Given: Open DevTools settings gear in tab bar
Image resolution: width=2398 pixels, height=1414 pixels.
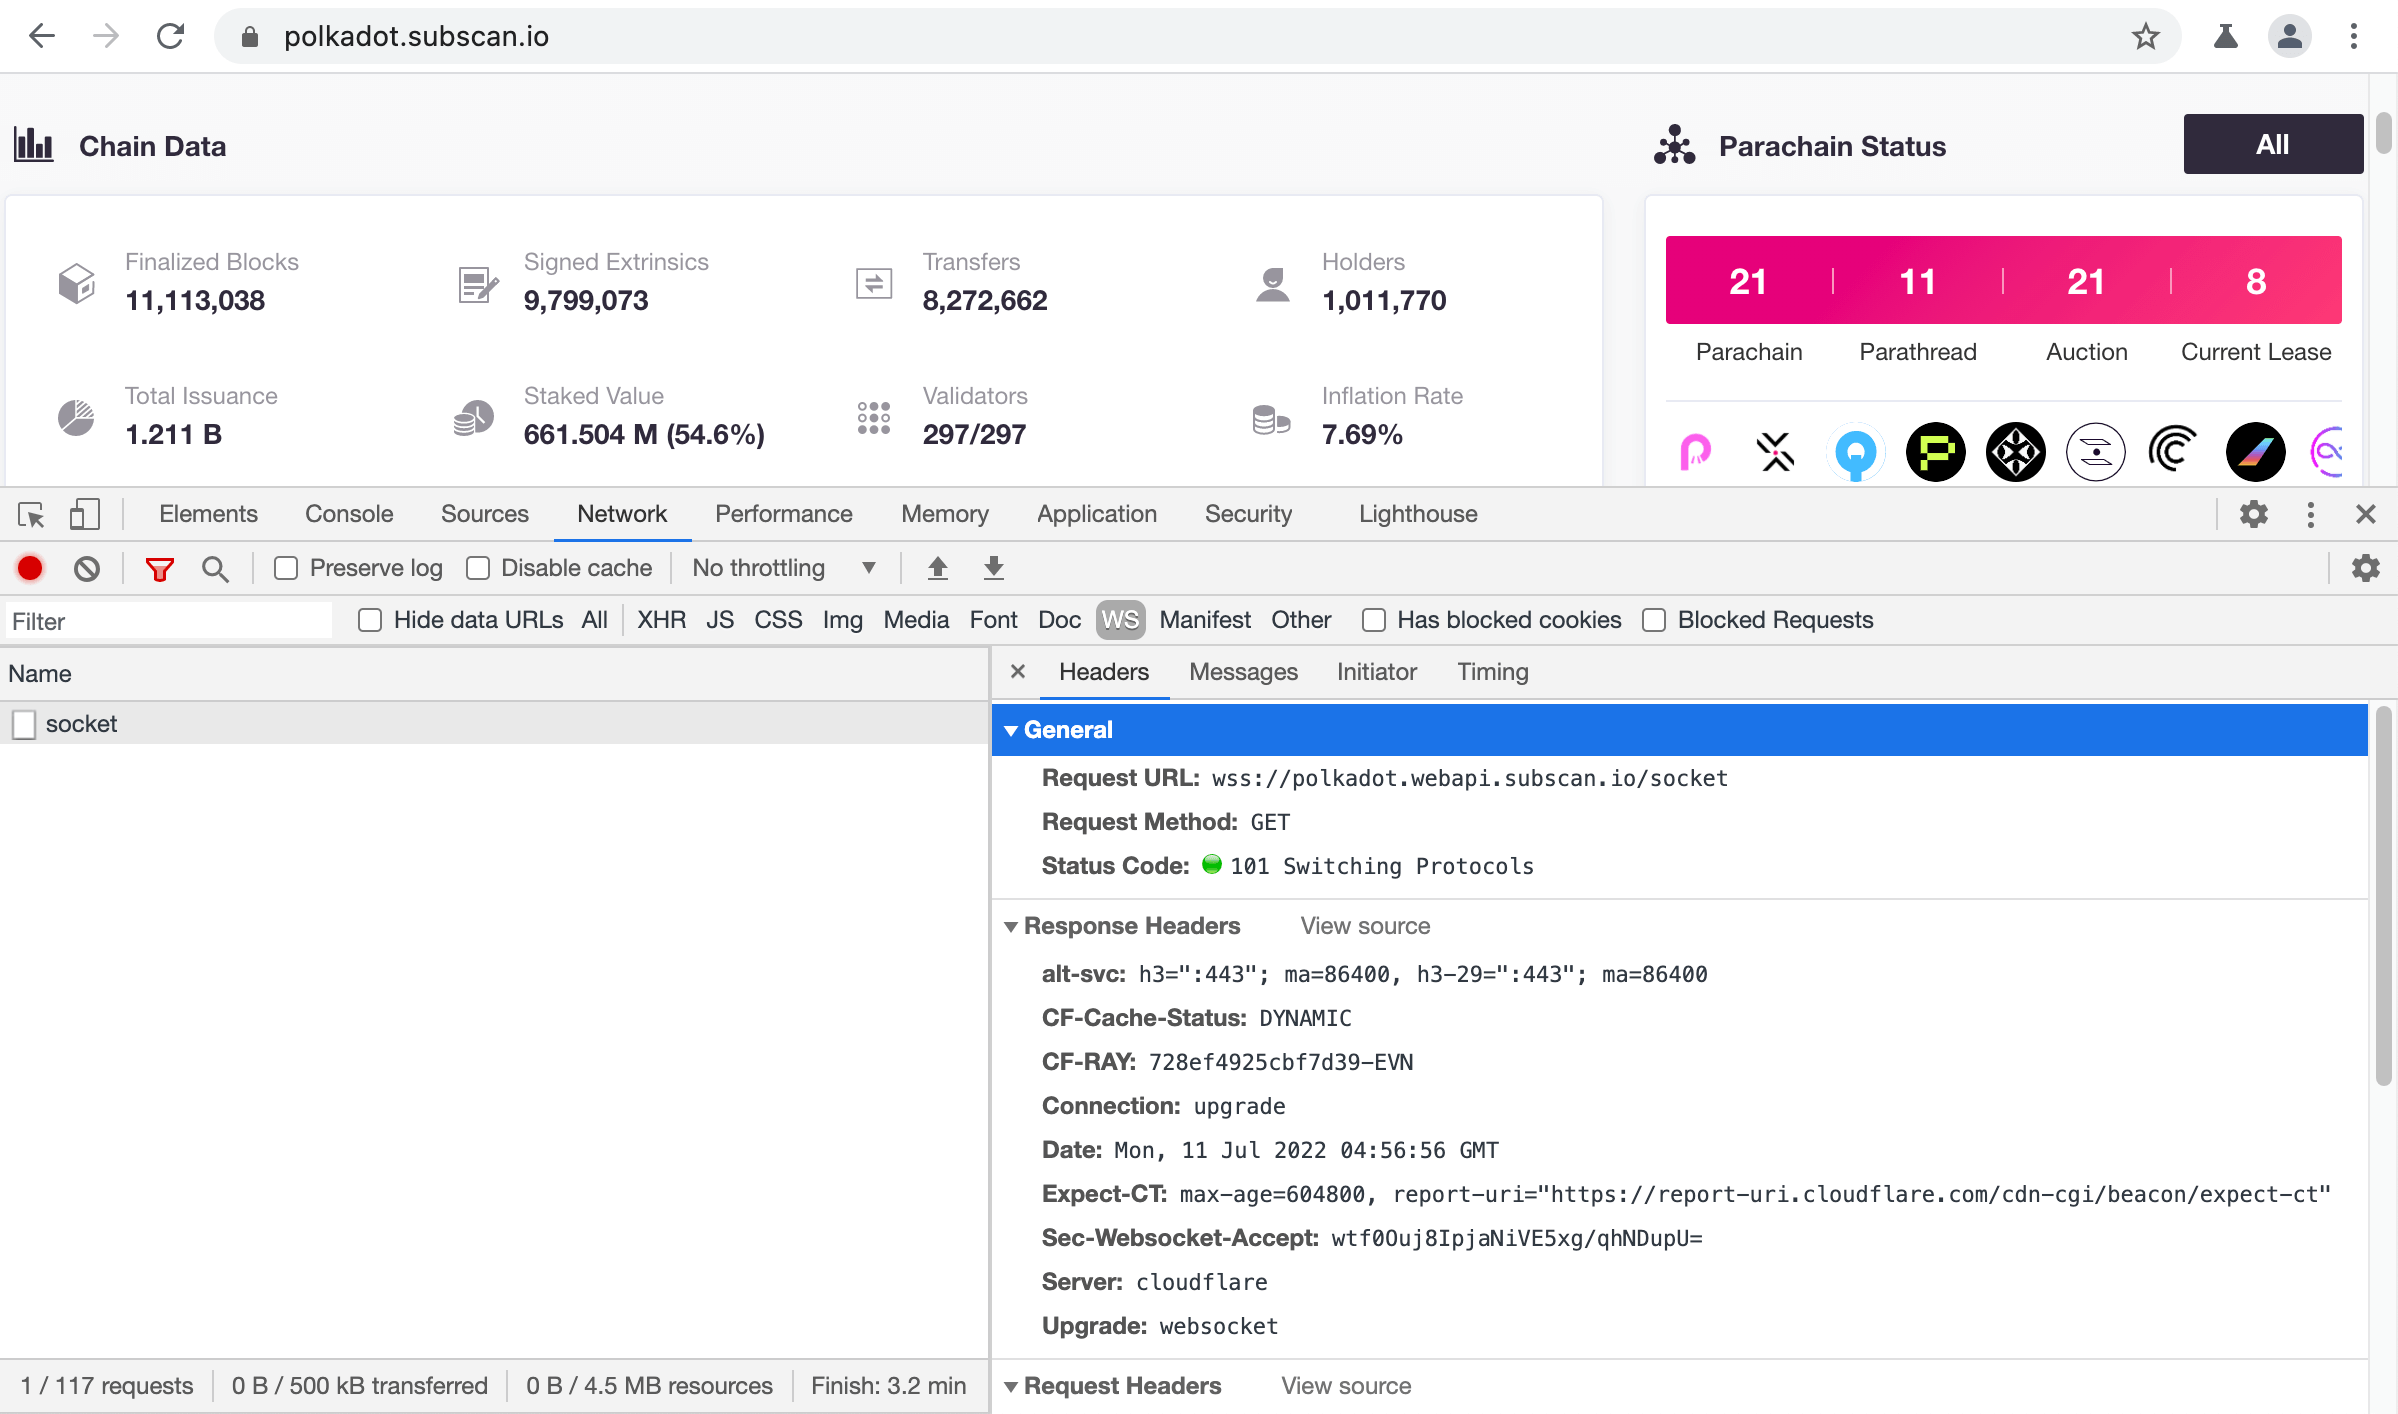Looking at the screenshot, I should click(x=2254, y=514).
